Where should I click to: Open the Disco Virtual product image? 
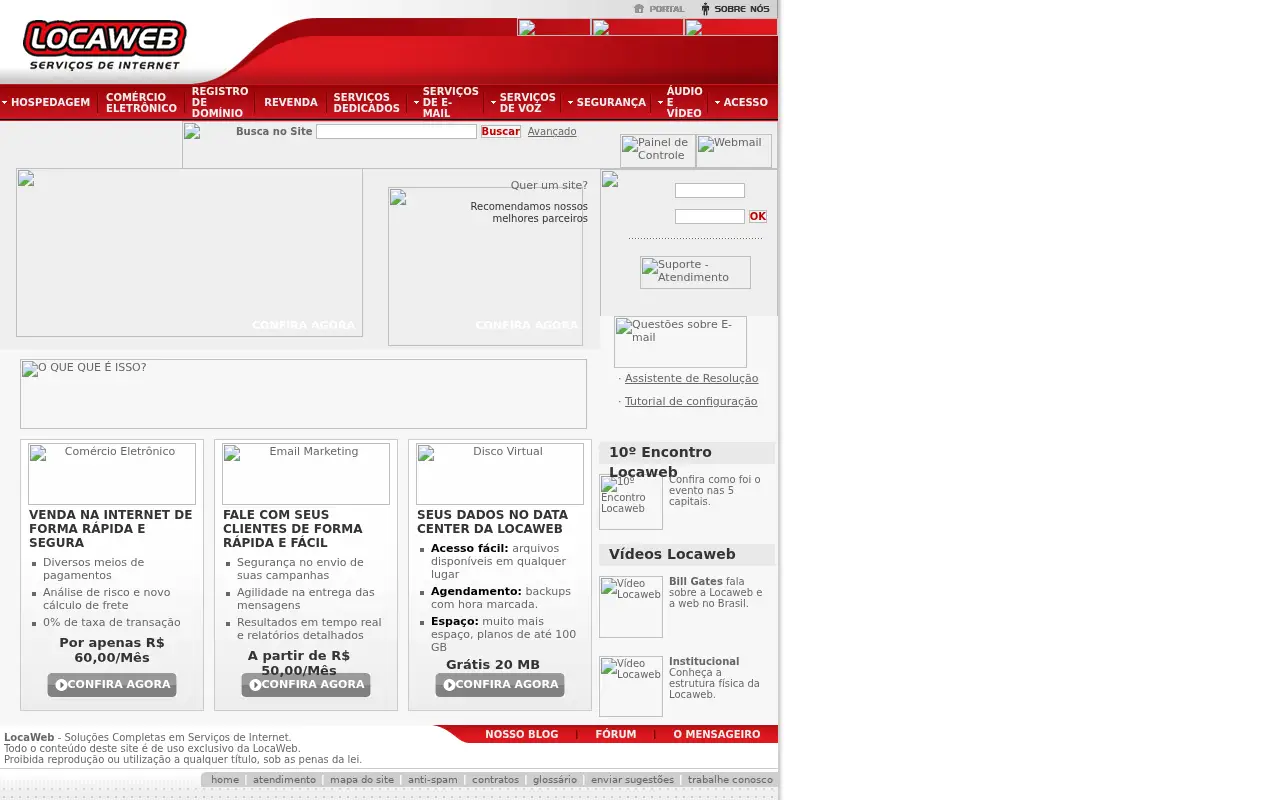point(500,474)
